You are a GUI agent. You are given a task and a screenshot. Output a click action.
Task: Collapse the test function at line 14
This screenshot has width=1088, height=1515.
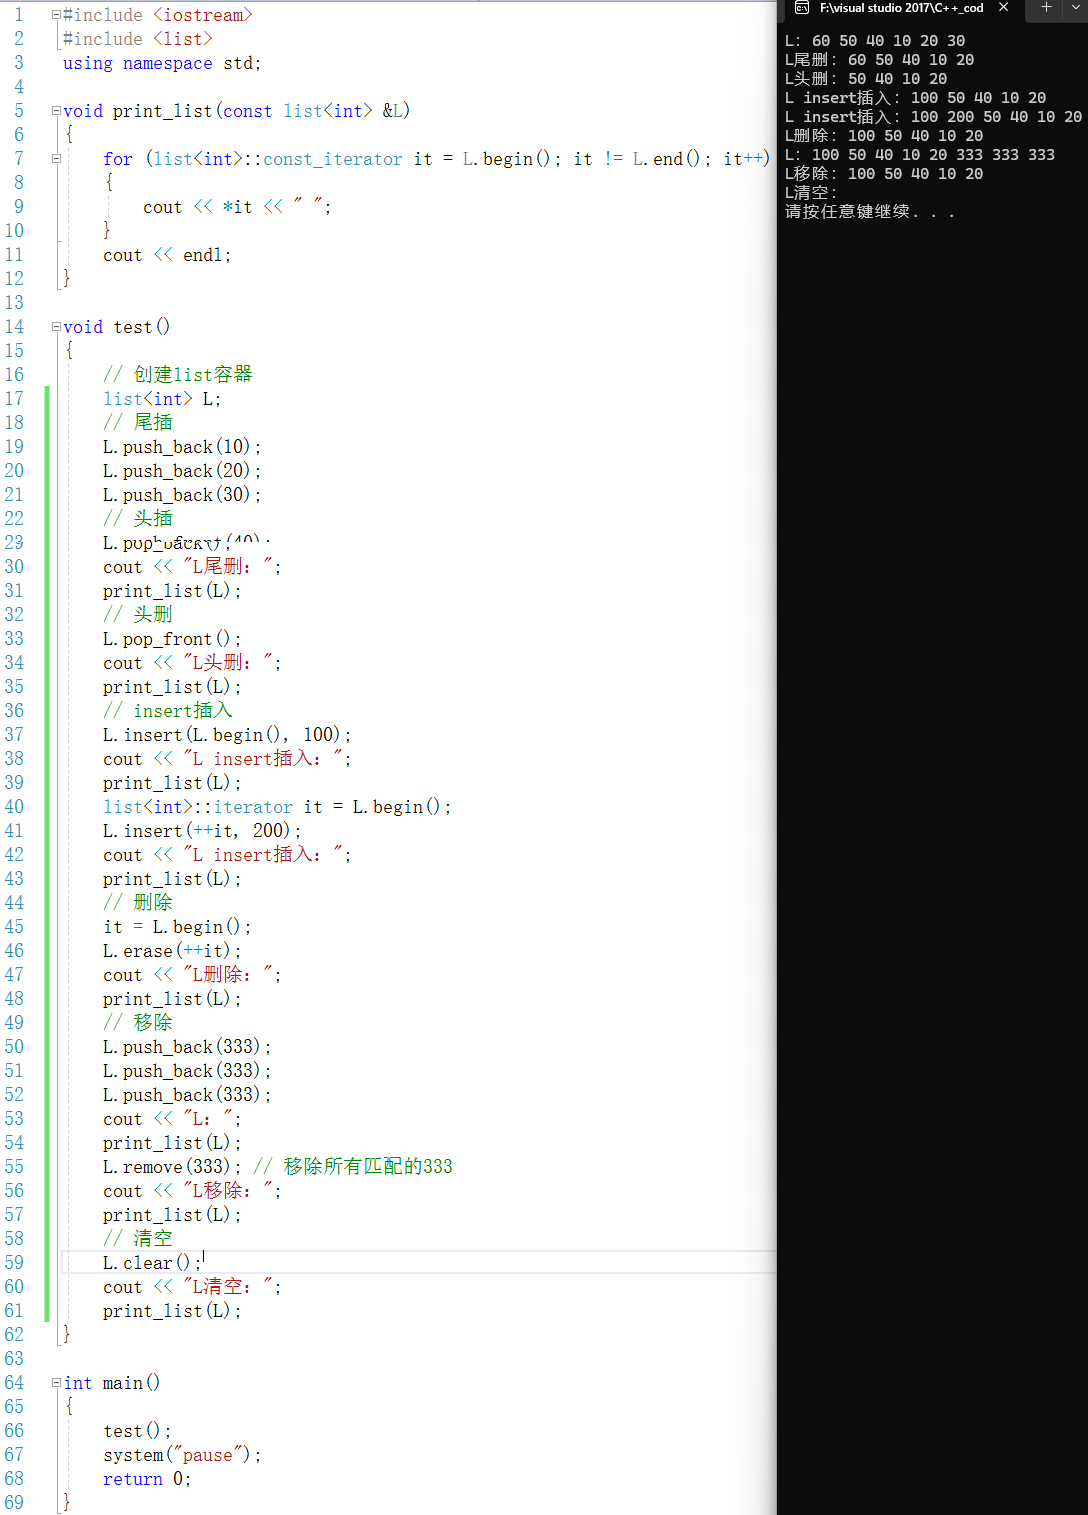coord(56,327)
